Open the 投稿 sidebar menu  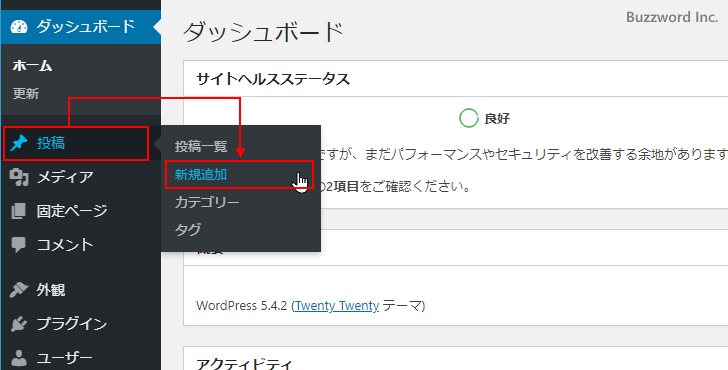coord(76,143)
